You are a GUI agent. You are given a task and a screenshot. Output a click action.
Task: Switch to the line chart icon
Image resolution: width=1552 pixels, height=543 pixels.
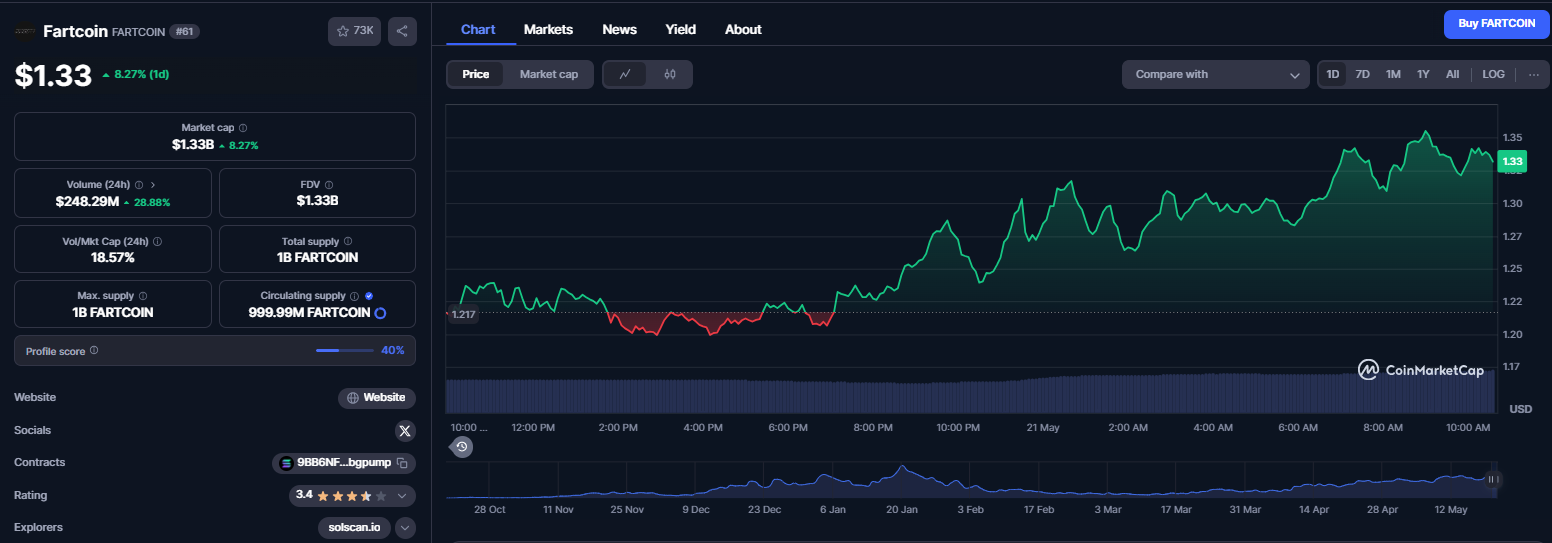tap(625, 74)
